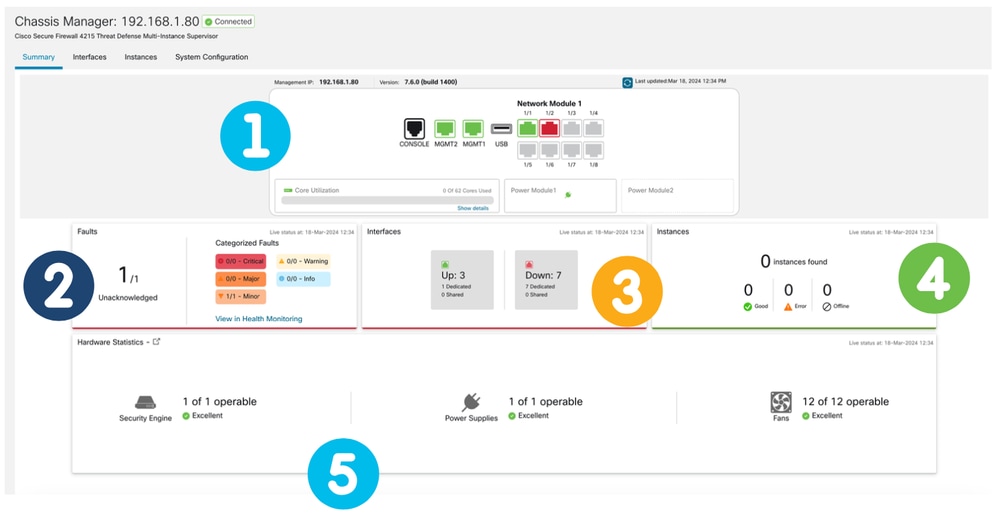
Task: Open the Interfaces tab
Action: click(89, 57)
